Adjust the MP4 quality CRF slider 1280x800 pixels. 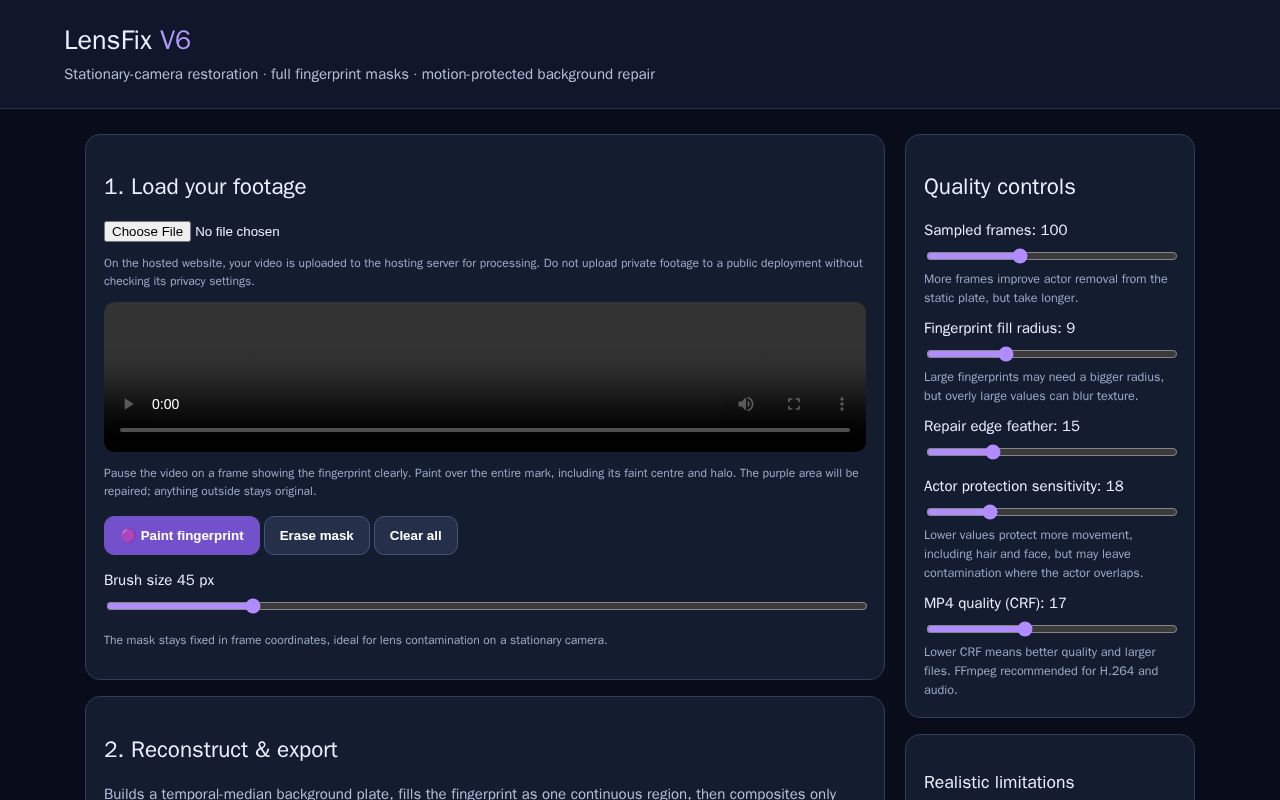pos(1051,629)
